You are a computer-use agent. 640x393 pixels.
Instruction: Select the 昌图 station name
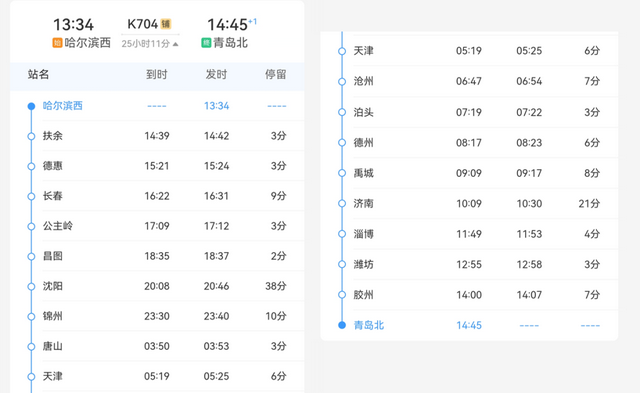53,256
